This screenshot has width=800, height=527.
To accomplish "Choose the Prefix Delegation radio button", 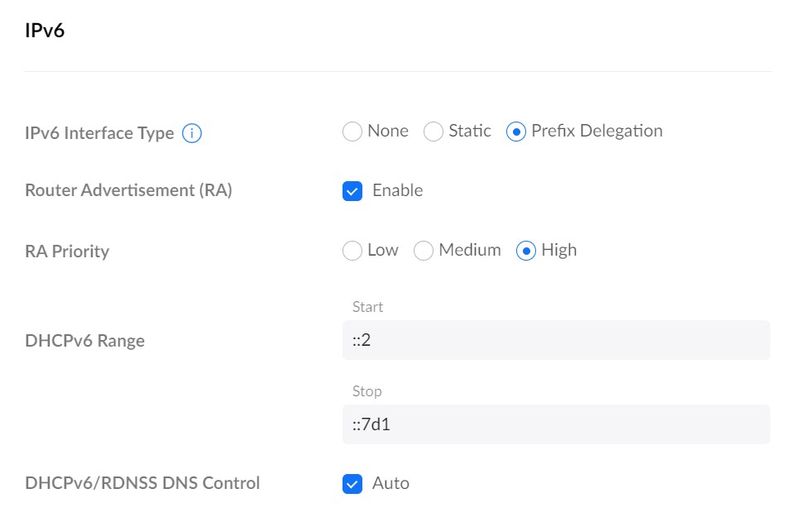I will [516, 132].
